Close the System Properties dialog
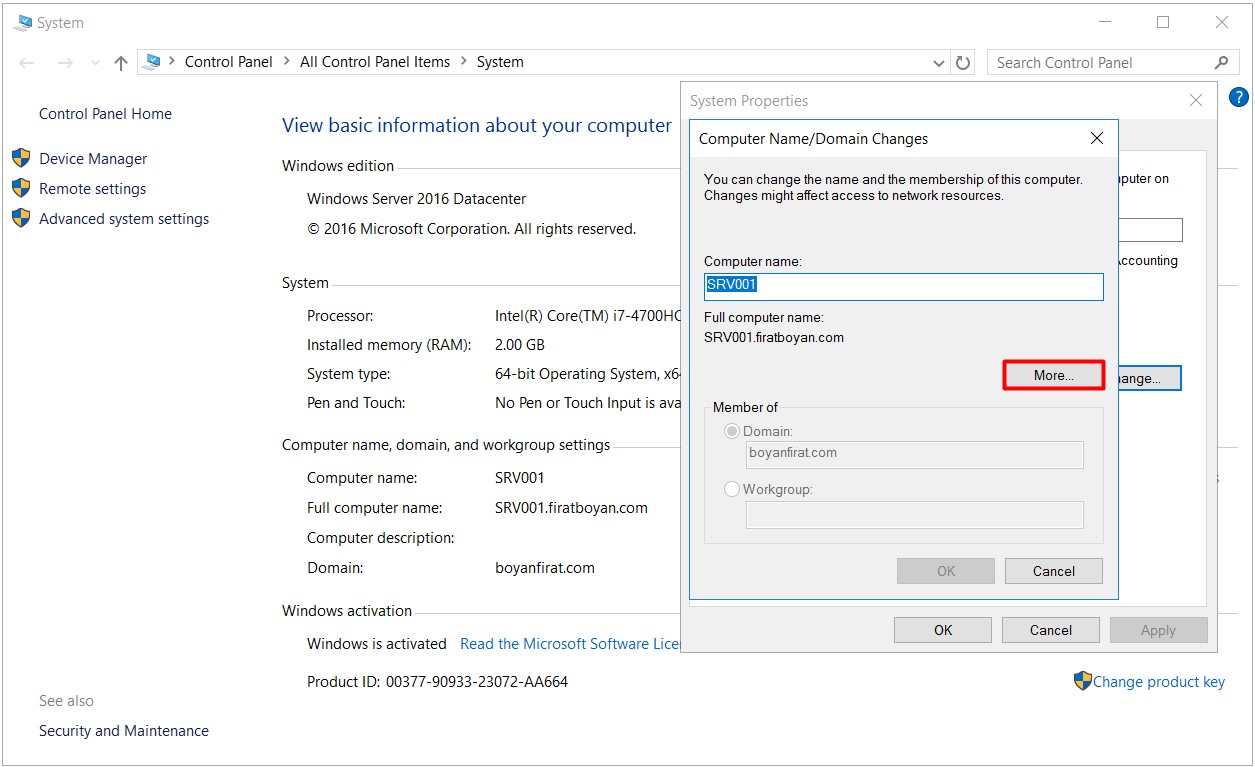The image size is (1255, 767). [1196, 100]
